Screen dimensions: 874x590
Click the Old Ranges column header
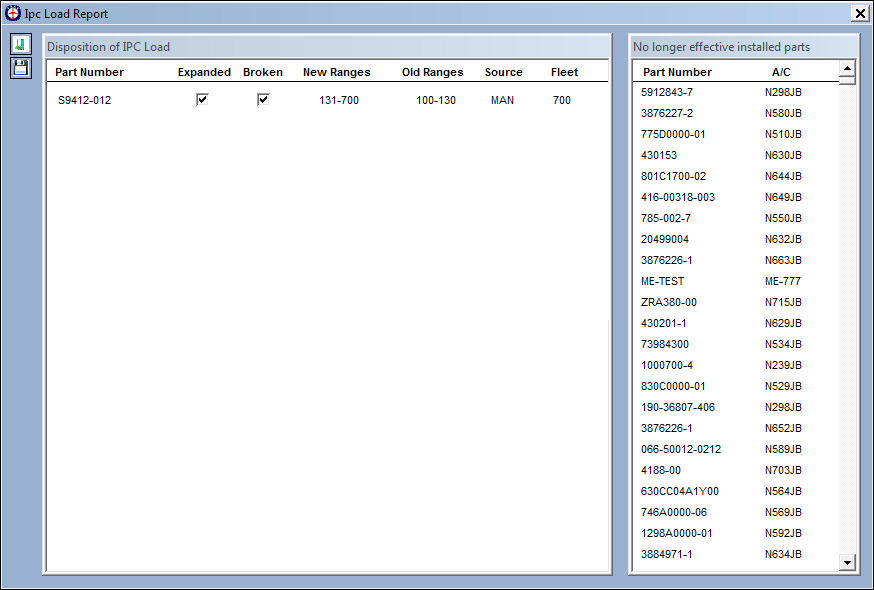(433, 72)
